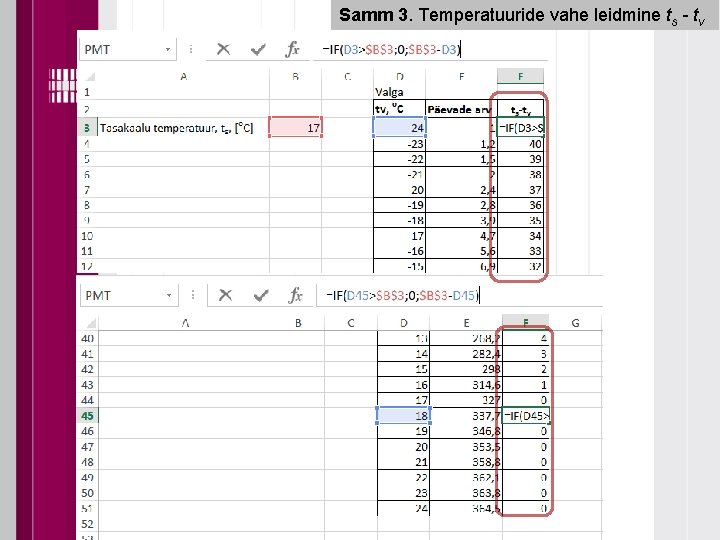Image resolution: width=720 pixels, height=540 pixels.
Task: Click cell D3 with value 24
Action: (x=399, y=128)
